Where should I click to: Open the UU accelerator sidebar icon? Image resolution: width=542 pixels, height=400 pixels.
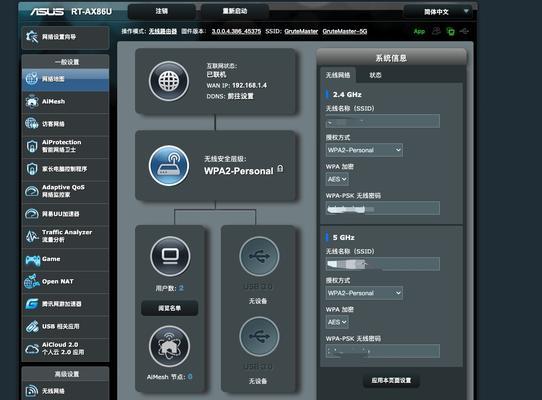pos(31,214)
